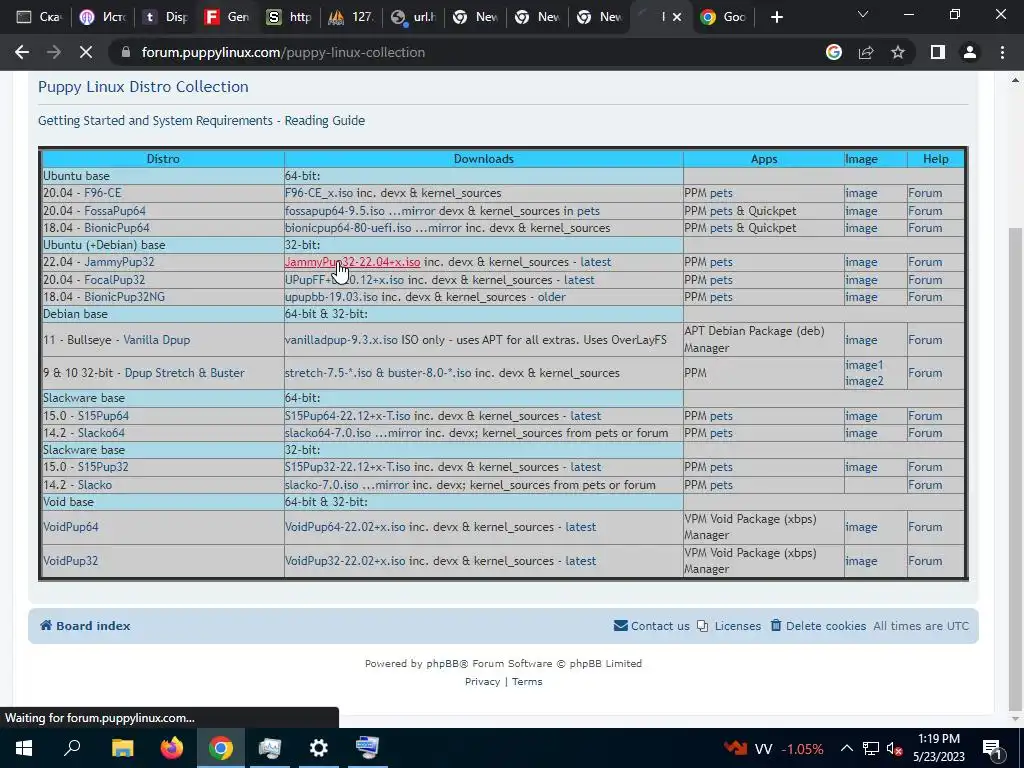
Task: Open 'latest' link in FocalPup32 row
Action: click(x=579, y=280)
